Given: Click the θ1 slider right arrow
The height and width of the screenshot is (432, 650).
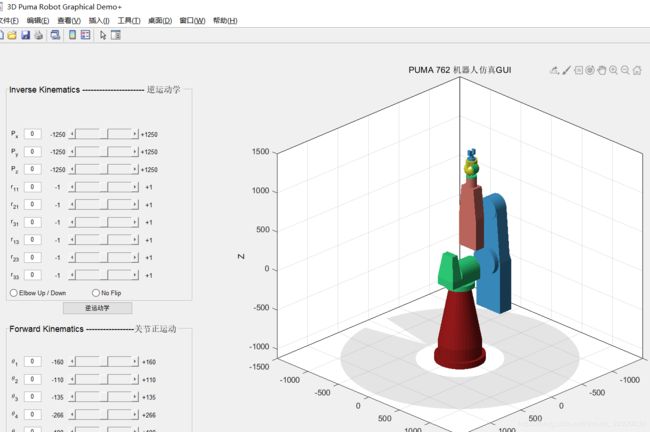Looking at the screenshot, I should (135, 362).
